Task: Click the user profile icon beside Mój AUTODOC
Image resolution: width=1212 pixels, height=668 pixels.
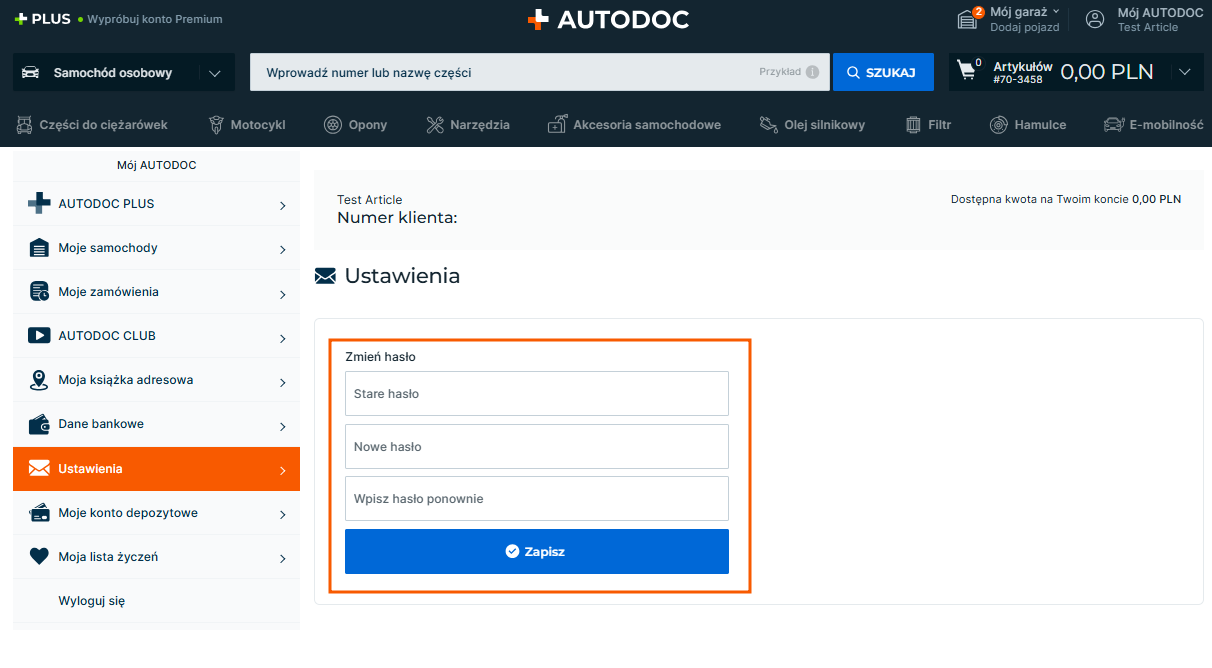Action: pyautogui.click(x=1096, y=19)
